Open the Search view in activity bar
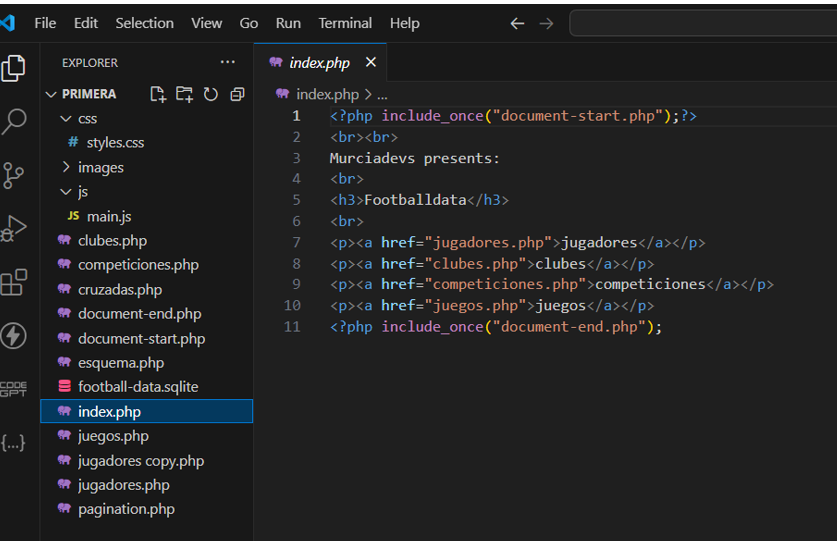 tap(14, 122)
